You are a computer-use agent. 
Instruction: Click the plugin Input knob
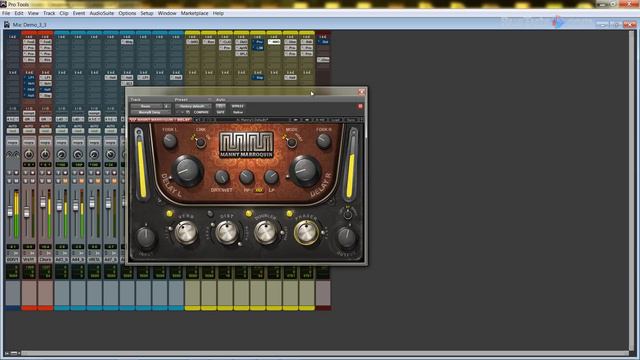pos(145,238)
